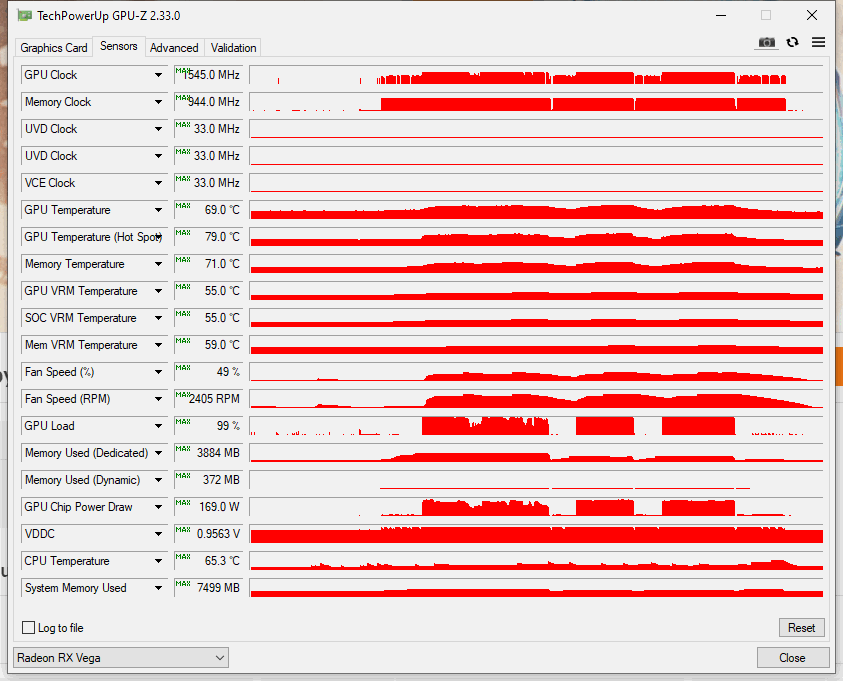Open the Memory Used (Dynamic) dropdown
This screenshot has height=681, width=843.
[x=158, y=480]
